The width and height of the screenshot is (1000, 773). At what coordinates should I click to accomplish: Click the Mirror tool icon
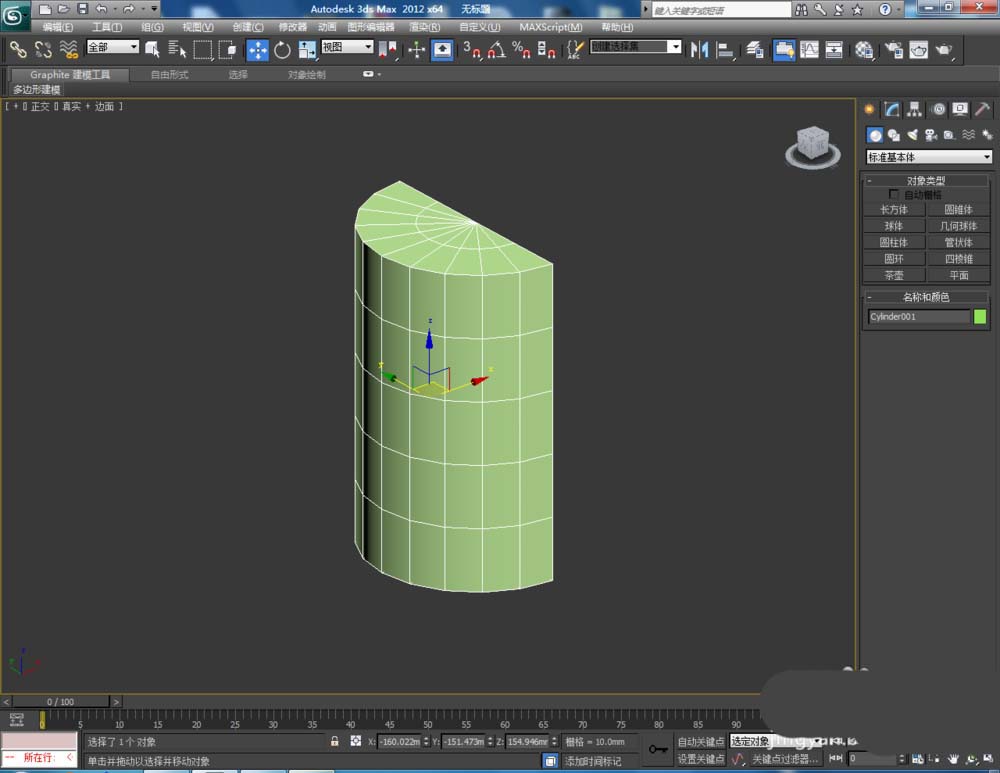700,49
